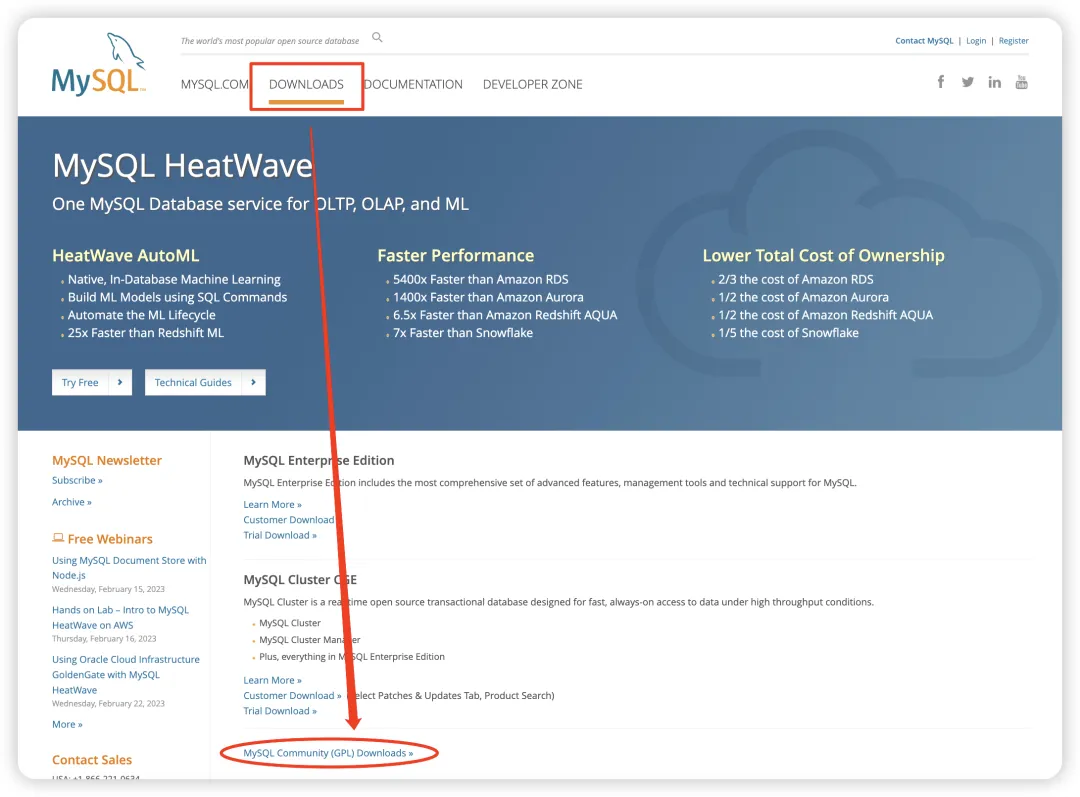
Task: Click More webinars link
Action: pyautogui.click(x=67, y=724)
